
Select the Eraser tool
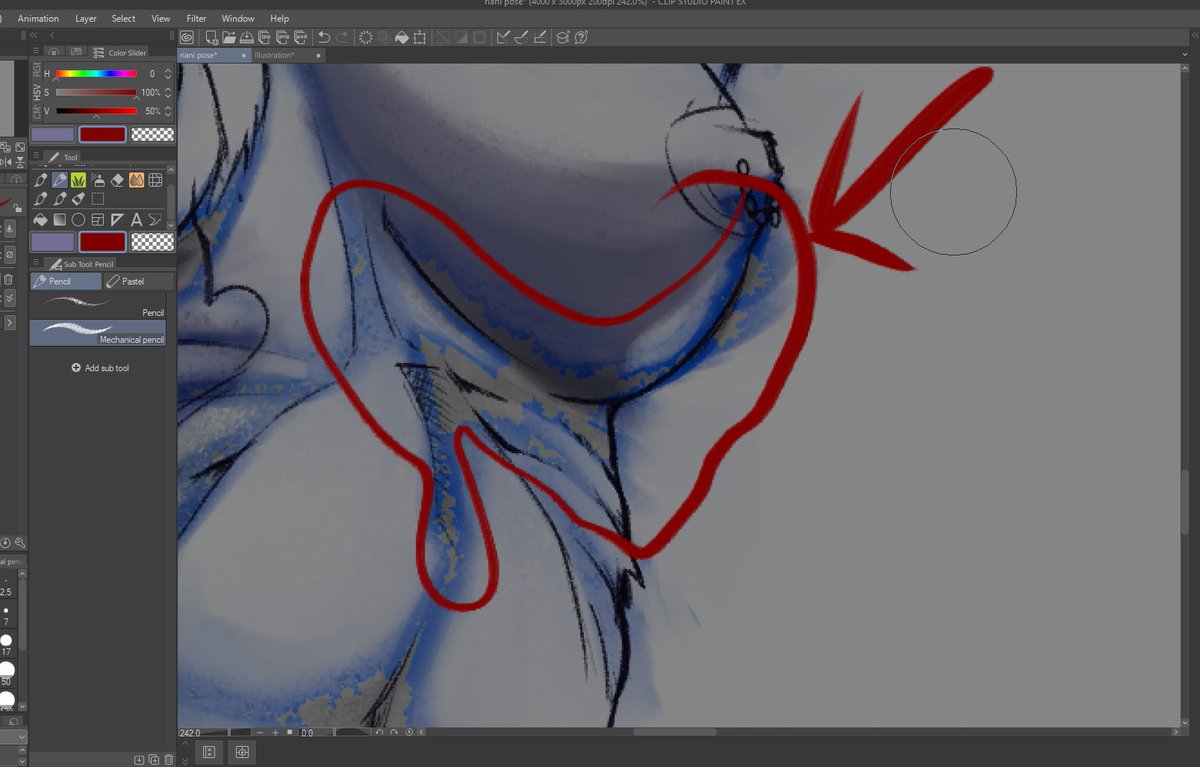(117, 180)
